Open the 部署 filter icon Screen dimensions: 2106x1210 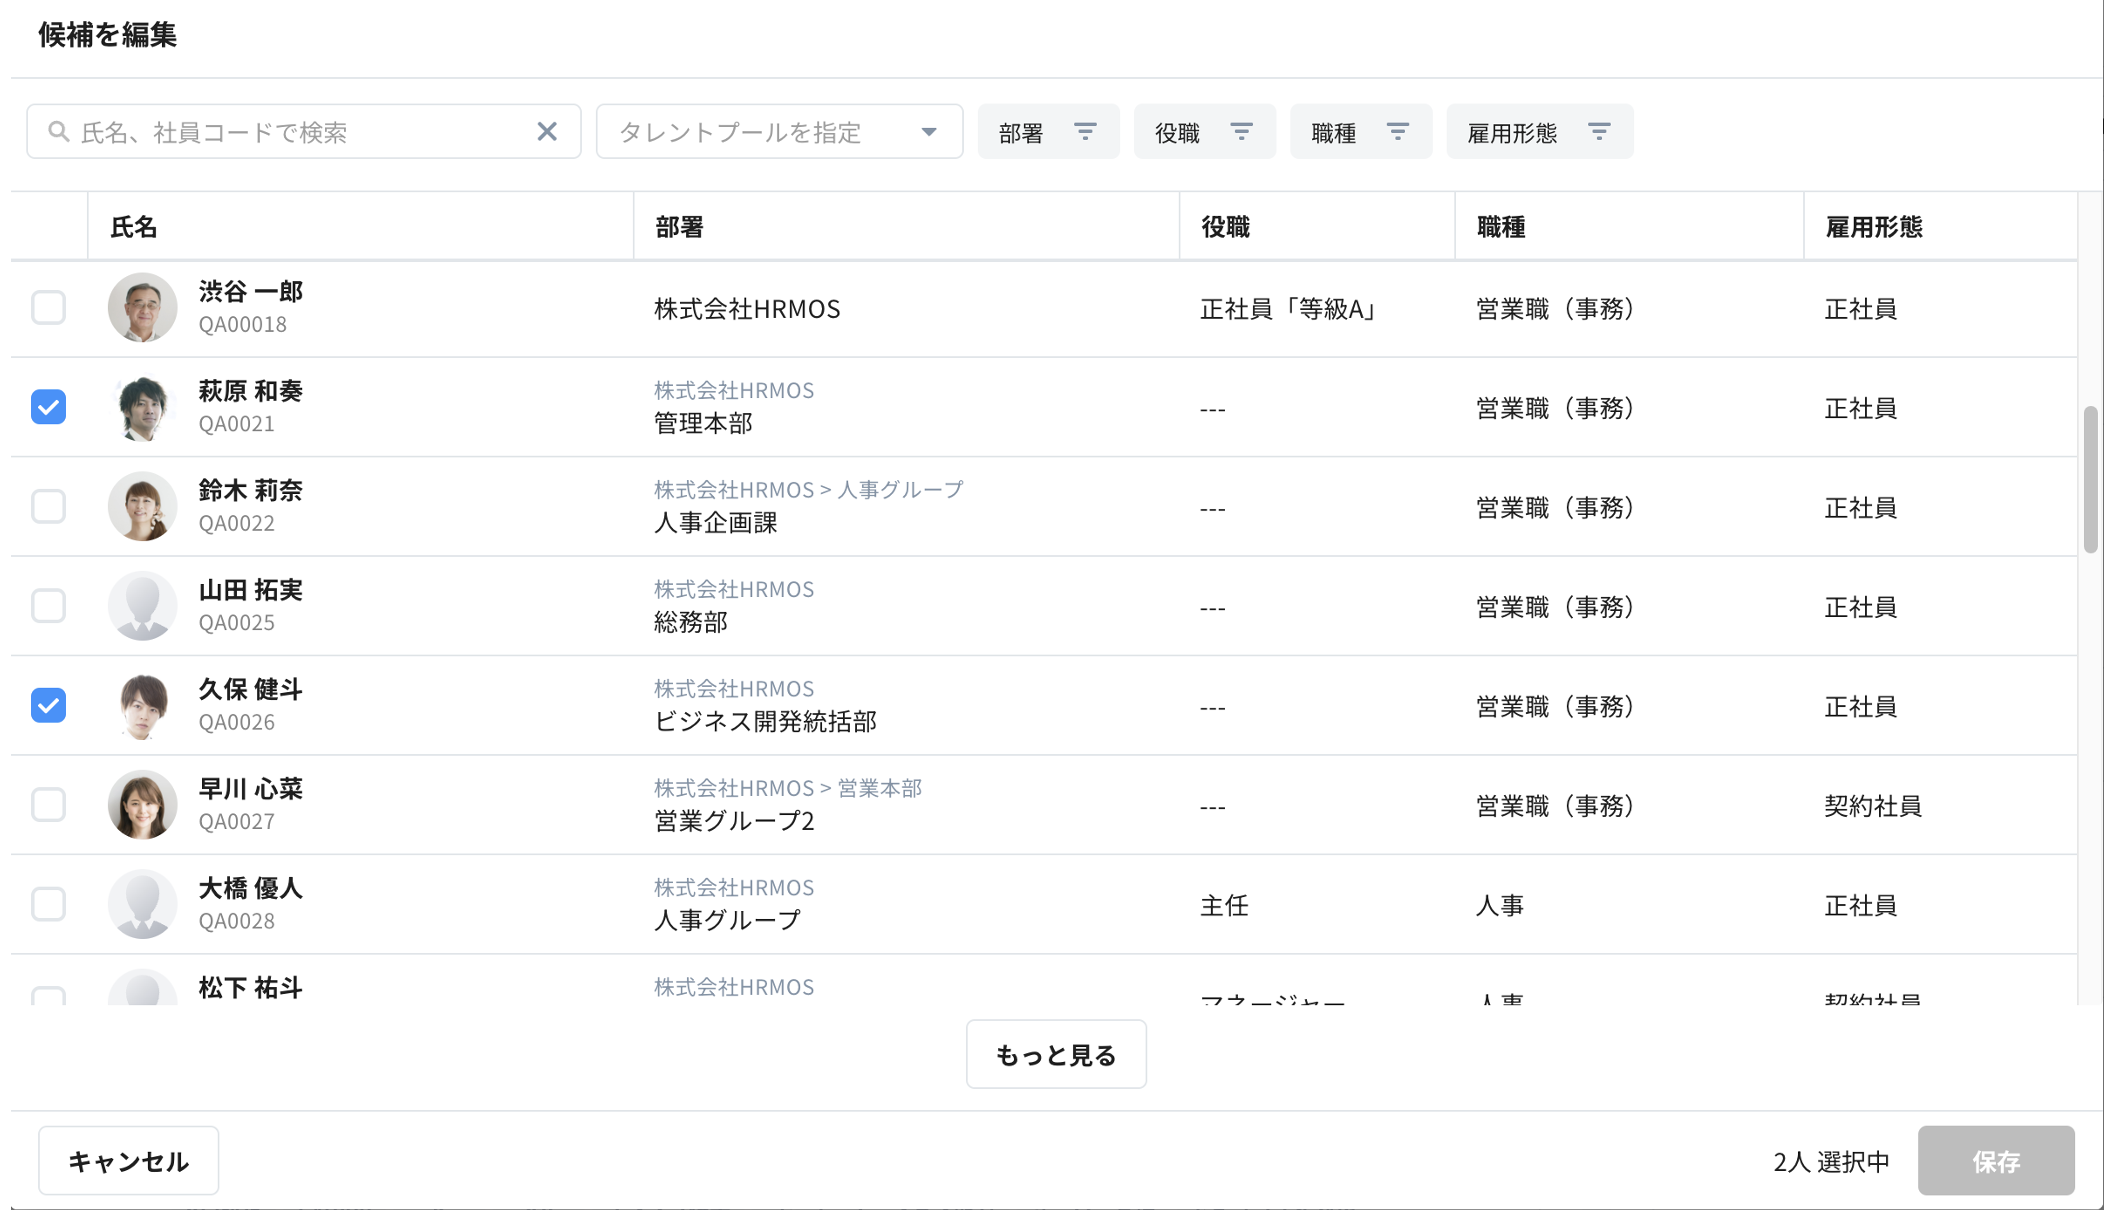[1085, 131]
